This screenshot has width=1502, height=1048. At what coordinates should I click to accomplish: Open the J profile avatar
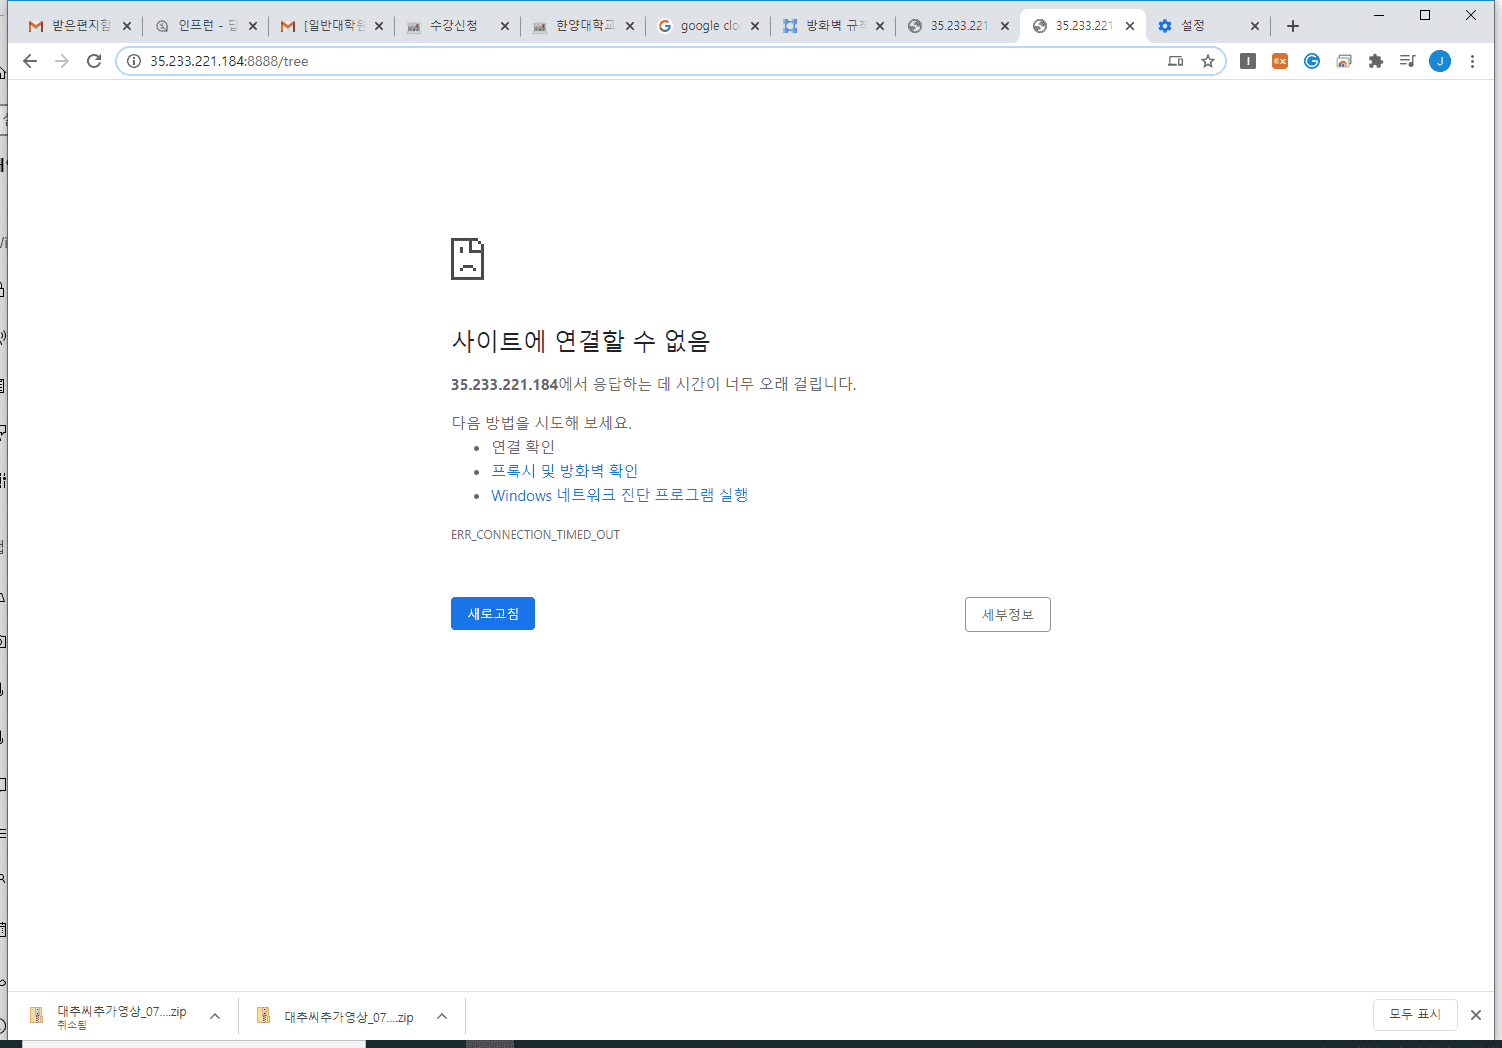coord(1440,61)
